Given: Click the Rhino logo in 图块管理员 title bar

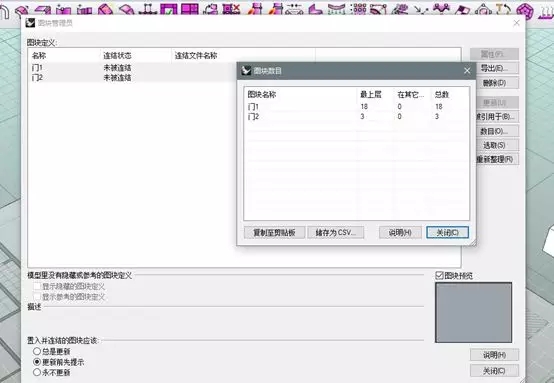Looking at the screenshot, I should [x=30, y=23].
